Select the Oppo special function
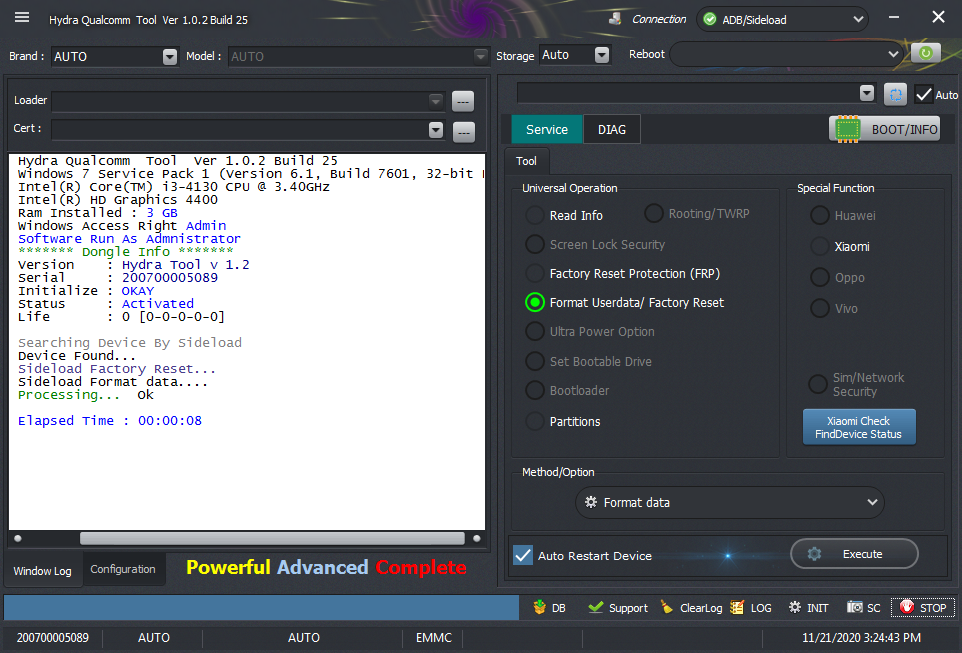The height and width of the screenshot is (653, 962). point(820,277)
